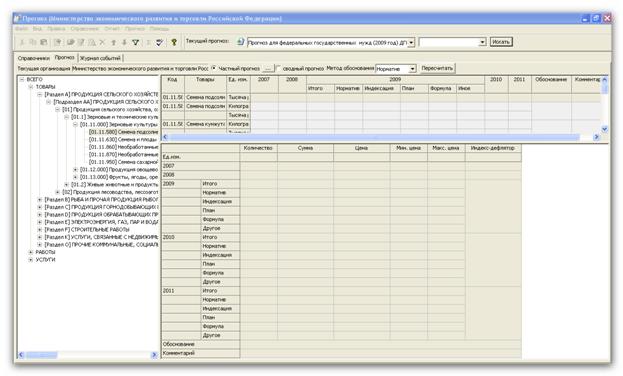The height and width of the screenshot is (376, 623).
Task: Click the upper table horizontal scrollbar track
Action: [x=380, y=137]
